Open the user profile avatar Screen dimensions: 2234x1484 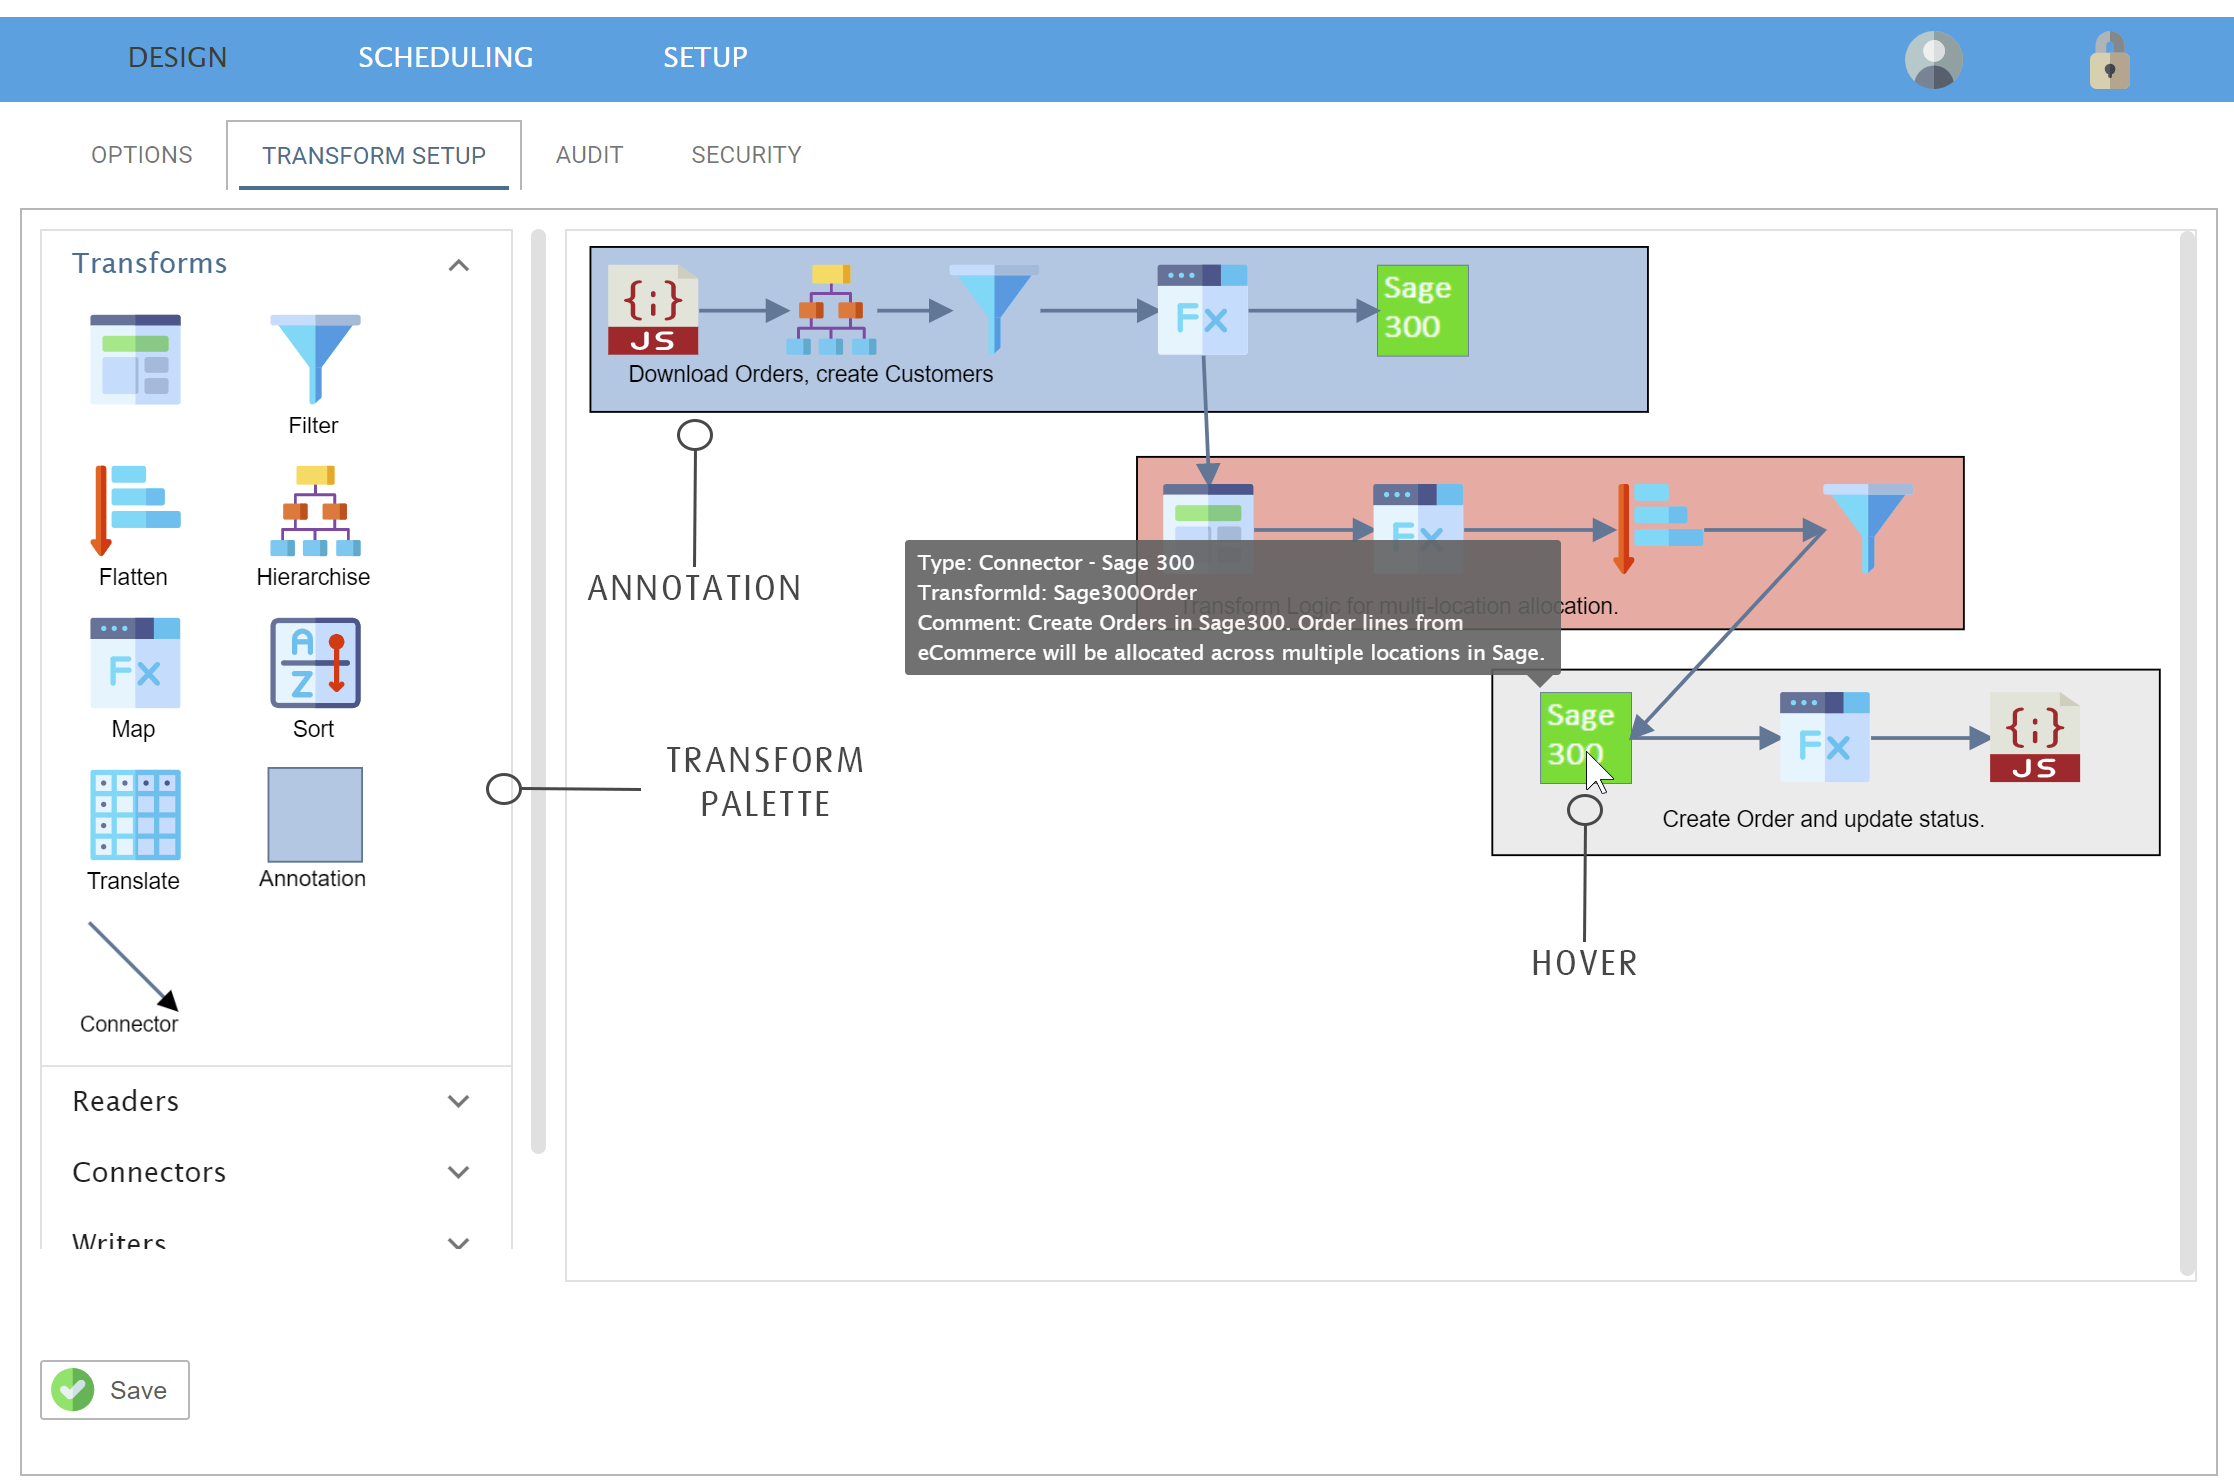pyautogui.click(x=1933, y=60)
